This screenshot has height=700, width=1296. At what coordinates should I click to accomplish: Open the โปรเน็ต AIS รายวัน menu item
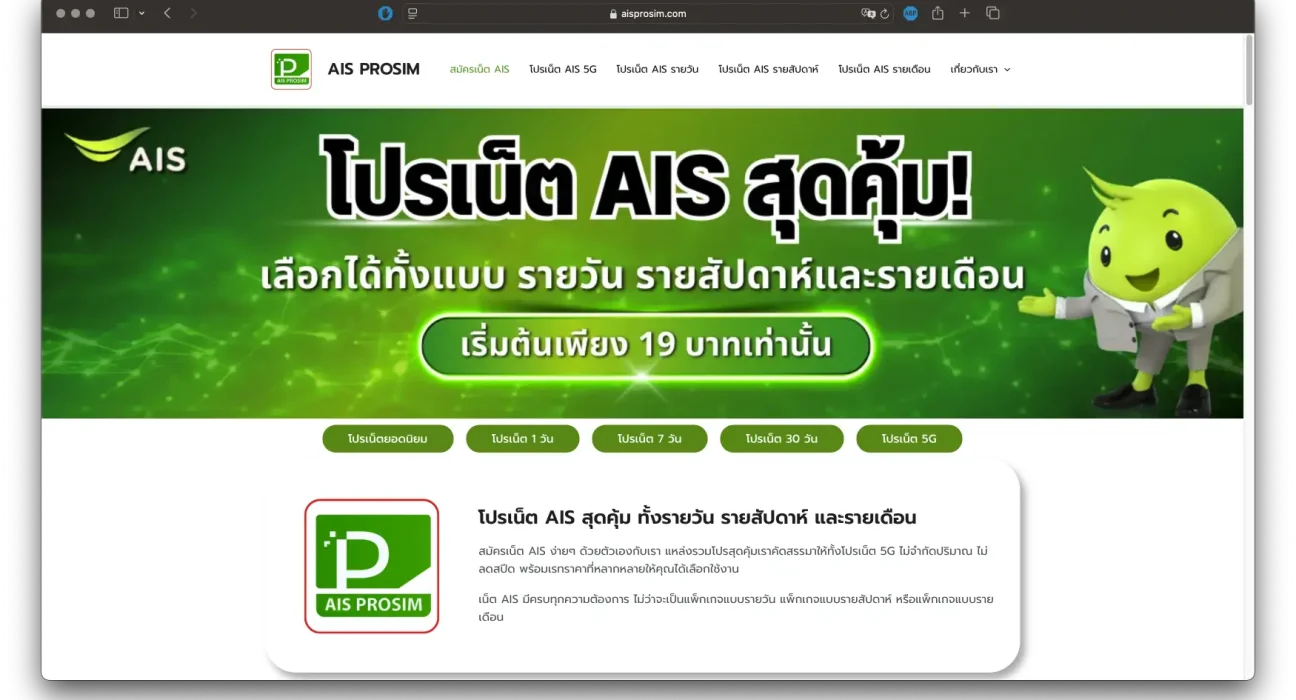click(657, 69)
